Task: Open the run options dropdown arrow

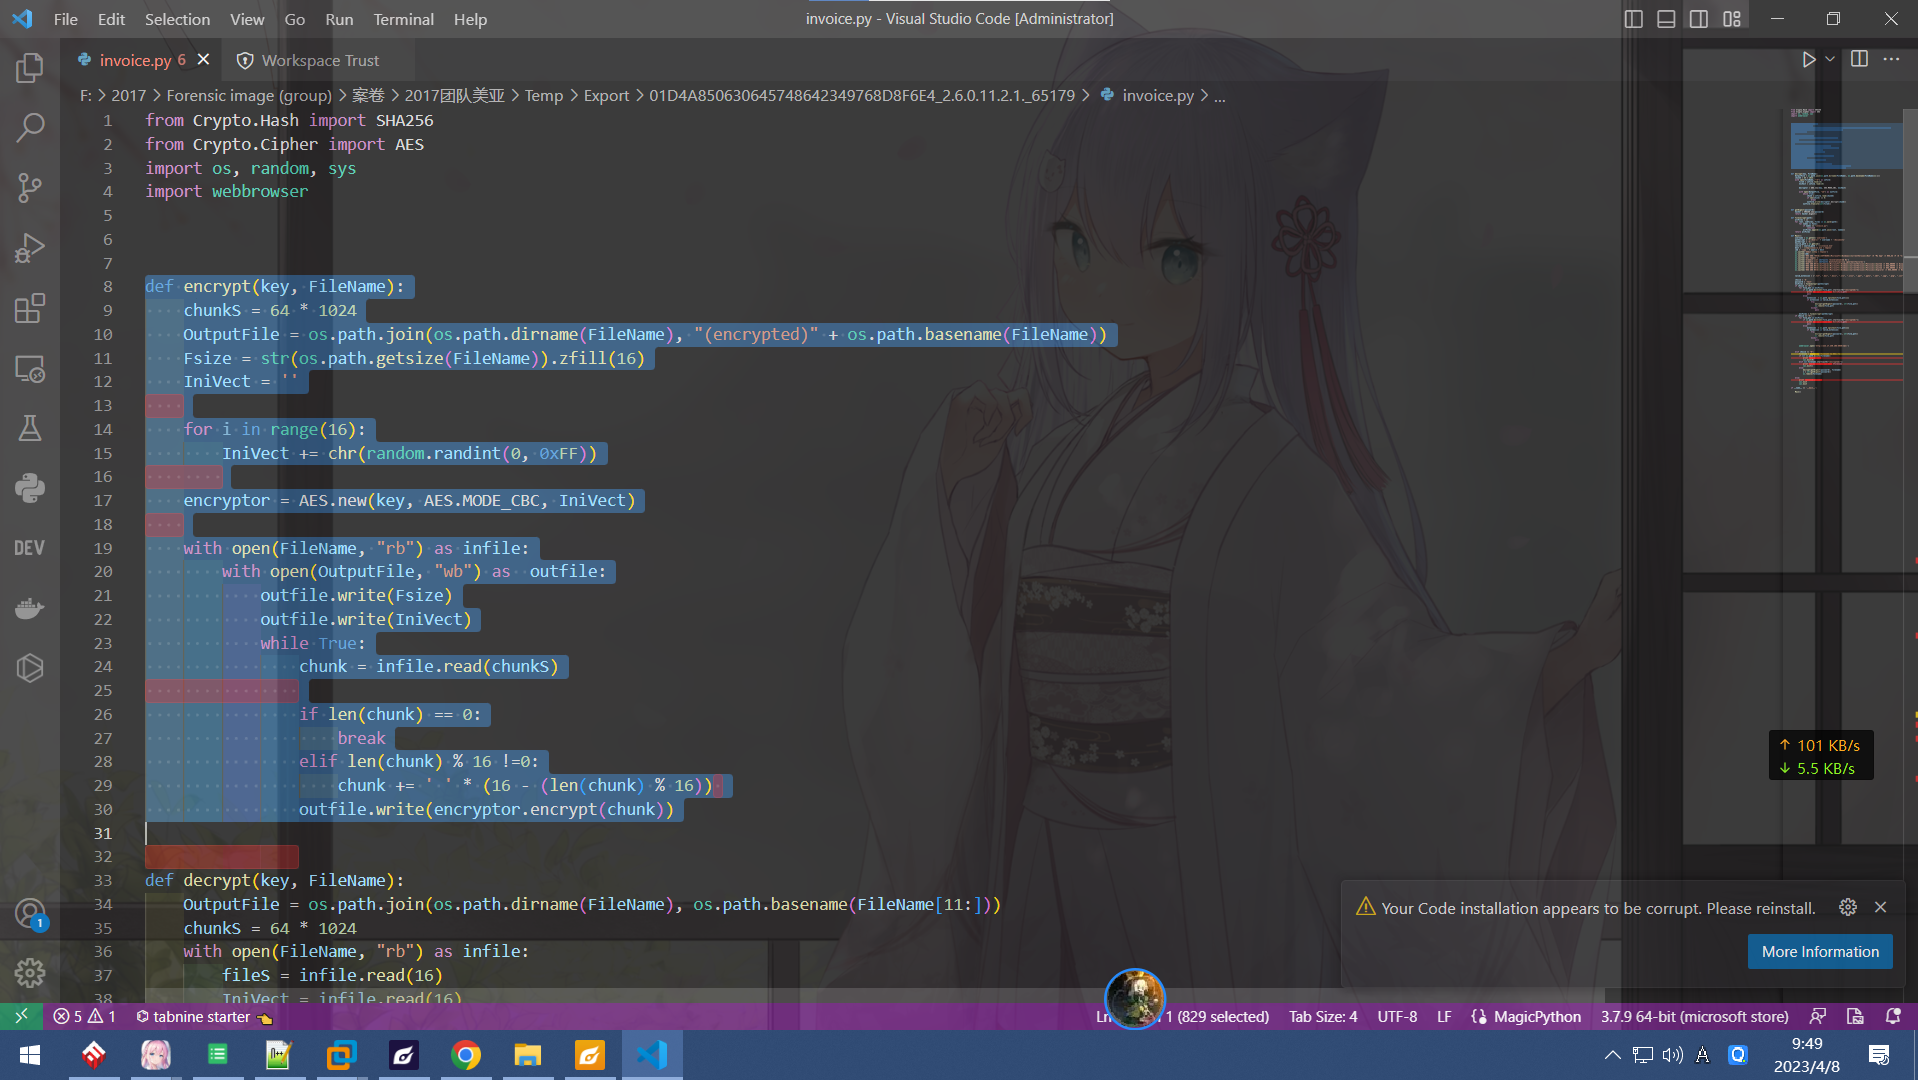Action: point(1830,60)
